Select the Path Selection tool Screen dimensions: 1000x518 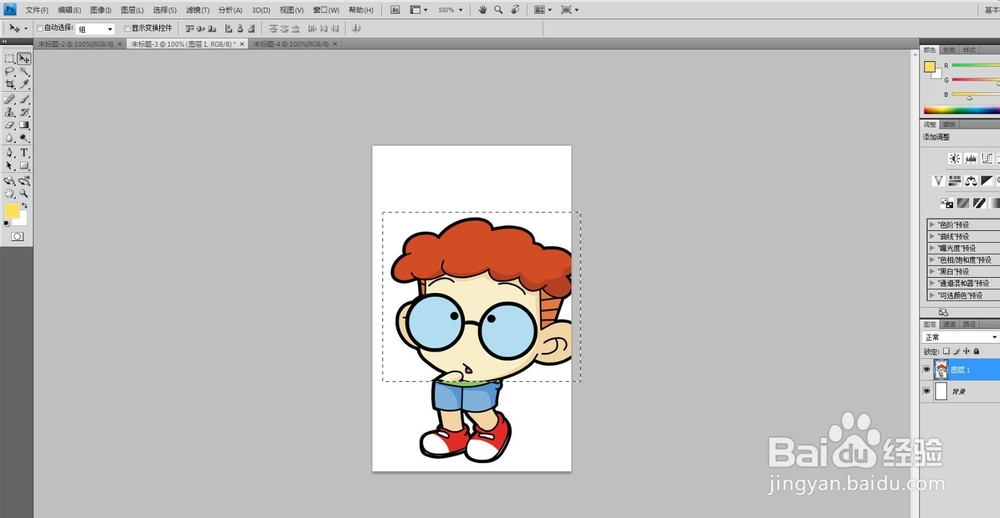click(10, 166)
